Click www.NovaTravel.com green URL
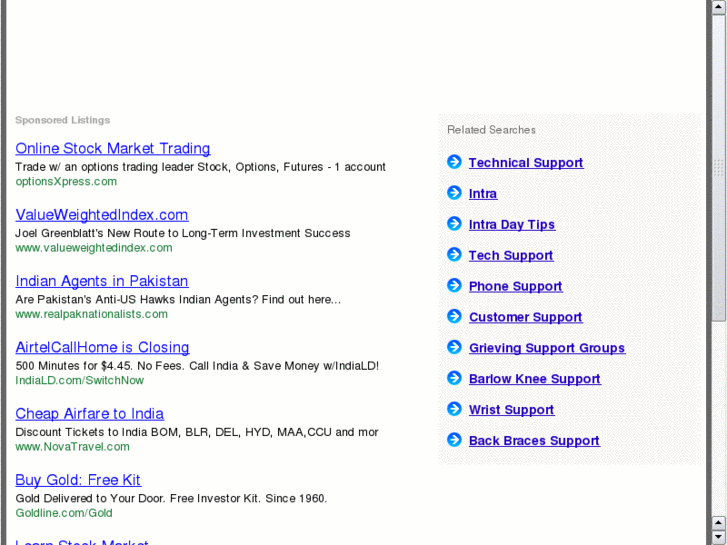This screenshot has width=727, height=545. pos(72,447)
